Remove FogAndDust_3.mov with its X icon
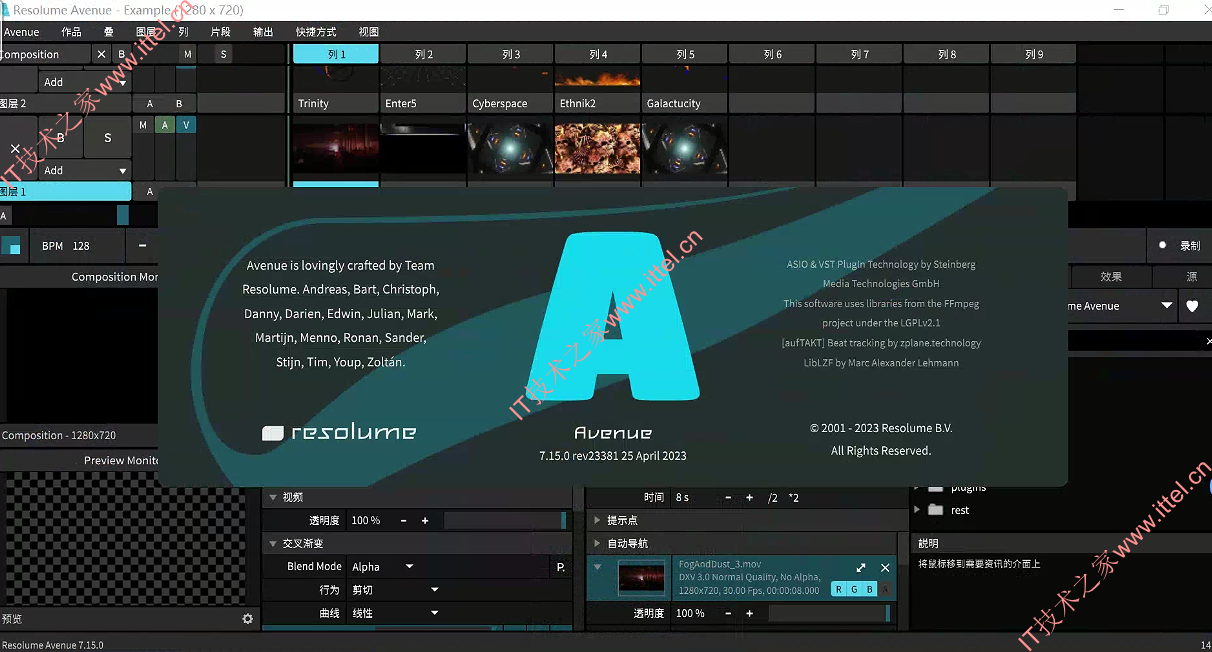1212x652 pixels. (x=885, y=567)
